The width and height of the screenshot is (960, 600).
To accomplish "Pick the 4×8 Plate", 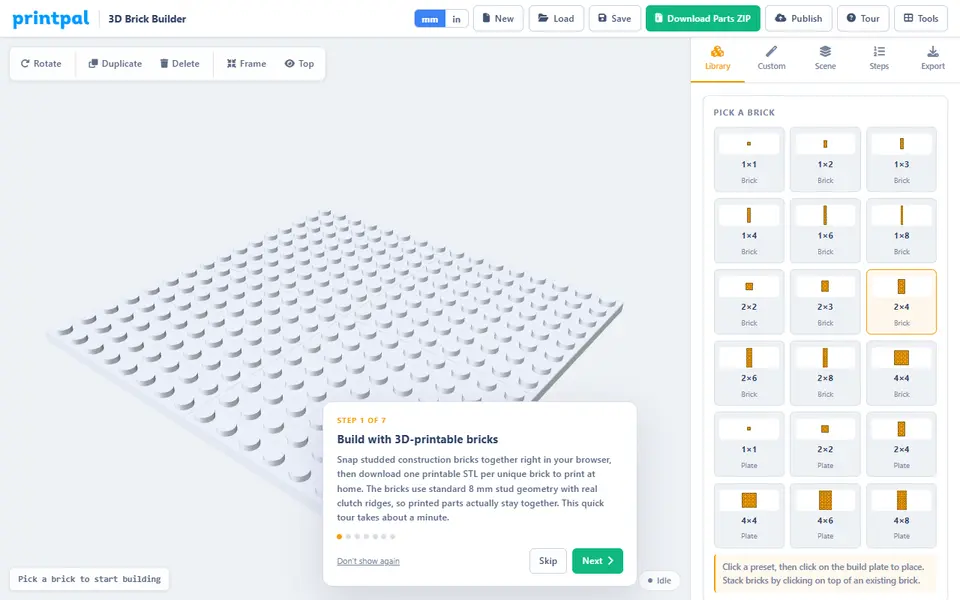I will click(x=901, y=516).
